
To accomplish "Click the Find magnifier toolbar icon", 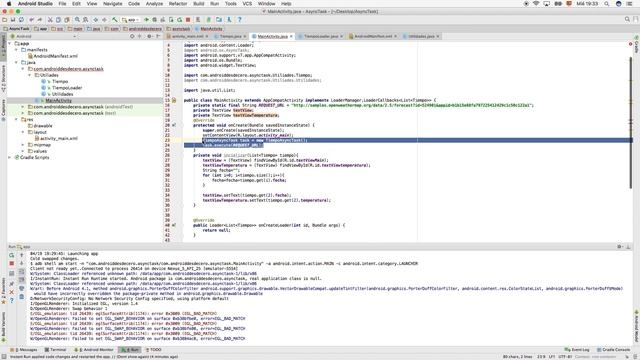I will coord(77,19).
